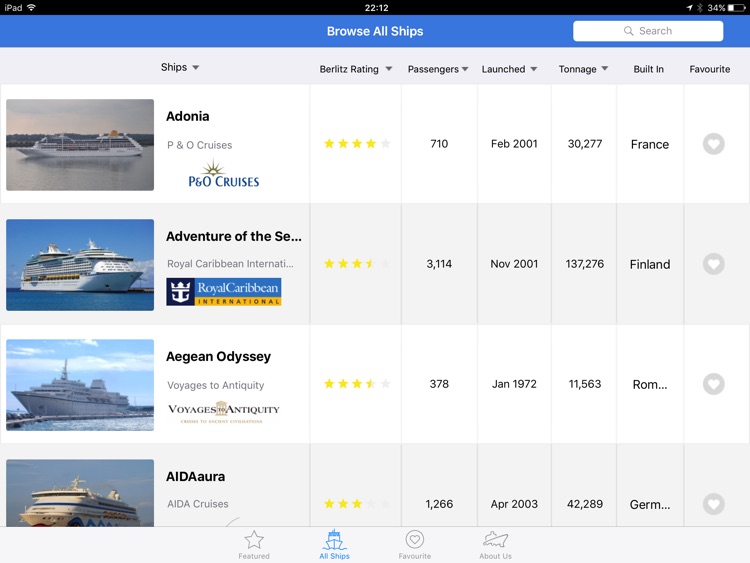Screen dimensions: 750x563
Task: Click launched date 'Feb 2001'
Action: [514, 144]
